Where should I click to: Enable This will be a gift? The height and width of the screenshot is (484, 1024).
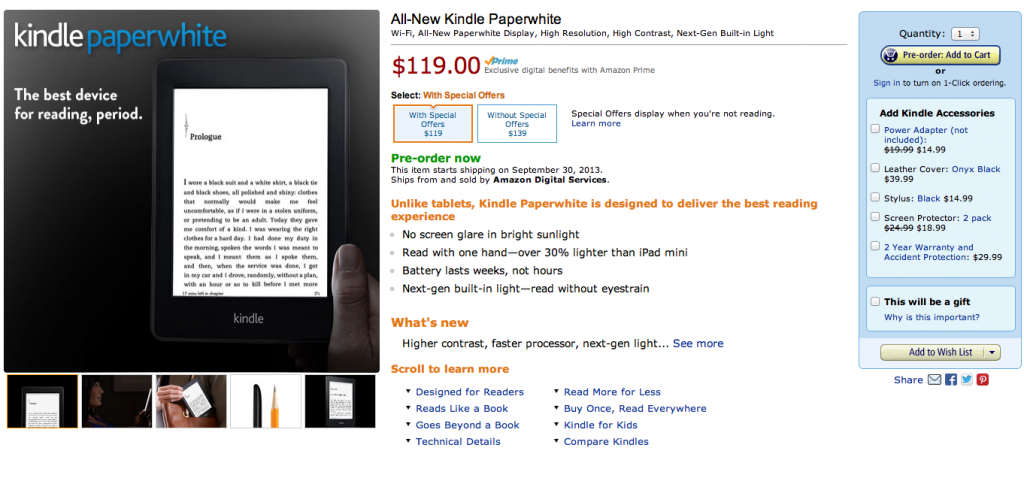[875, 301]
